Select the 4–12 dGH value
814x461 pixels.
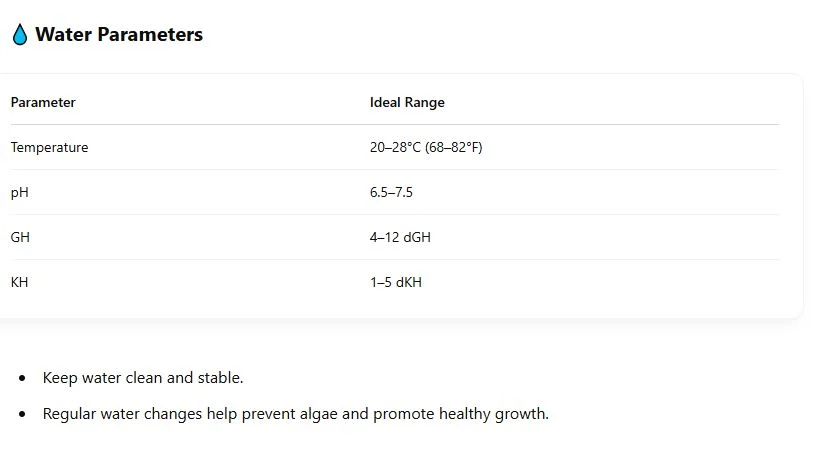(x=400, y=237)
